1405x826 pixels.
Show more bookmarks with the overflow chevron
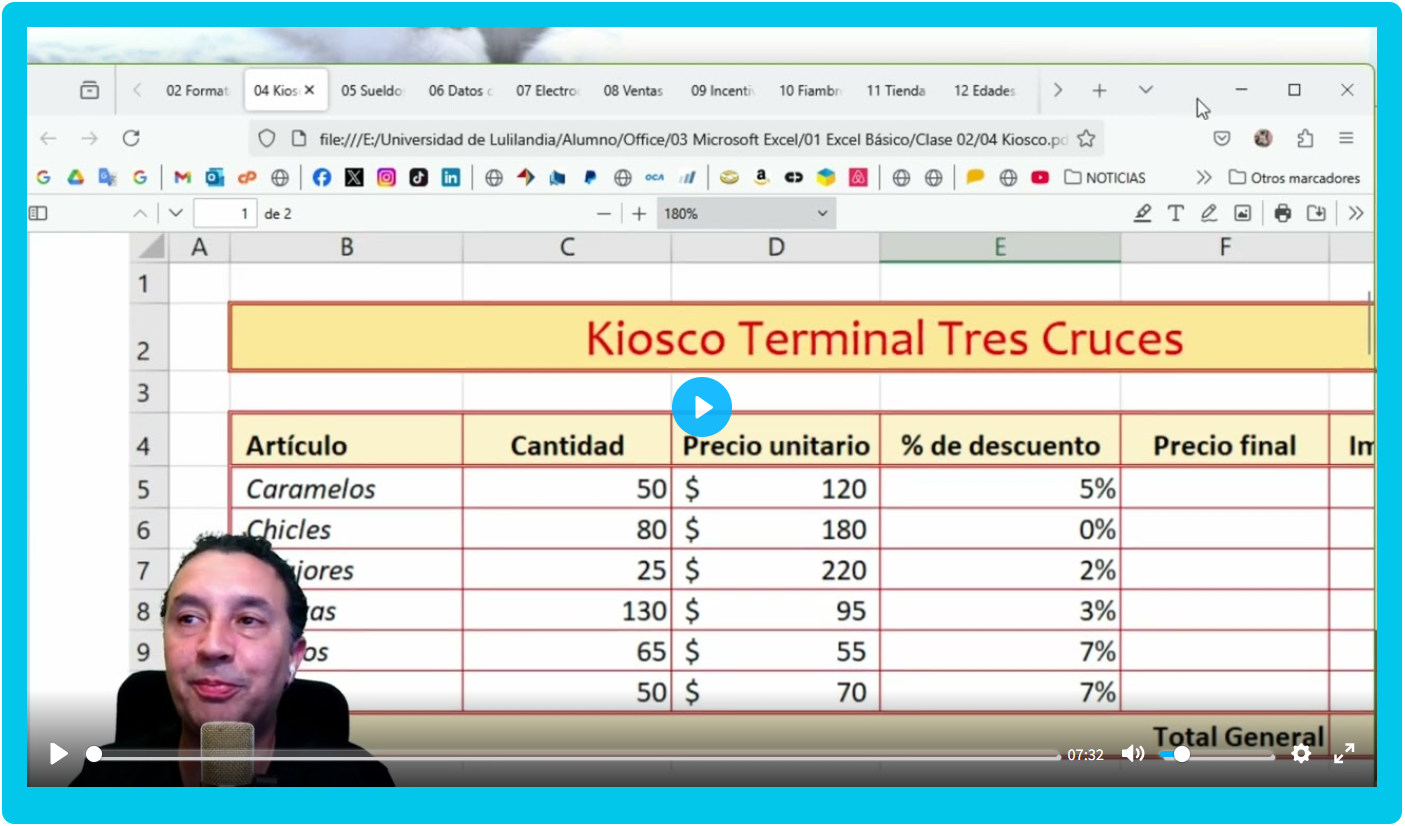[1204, 177]
